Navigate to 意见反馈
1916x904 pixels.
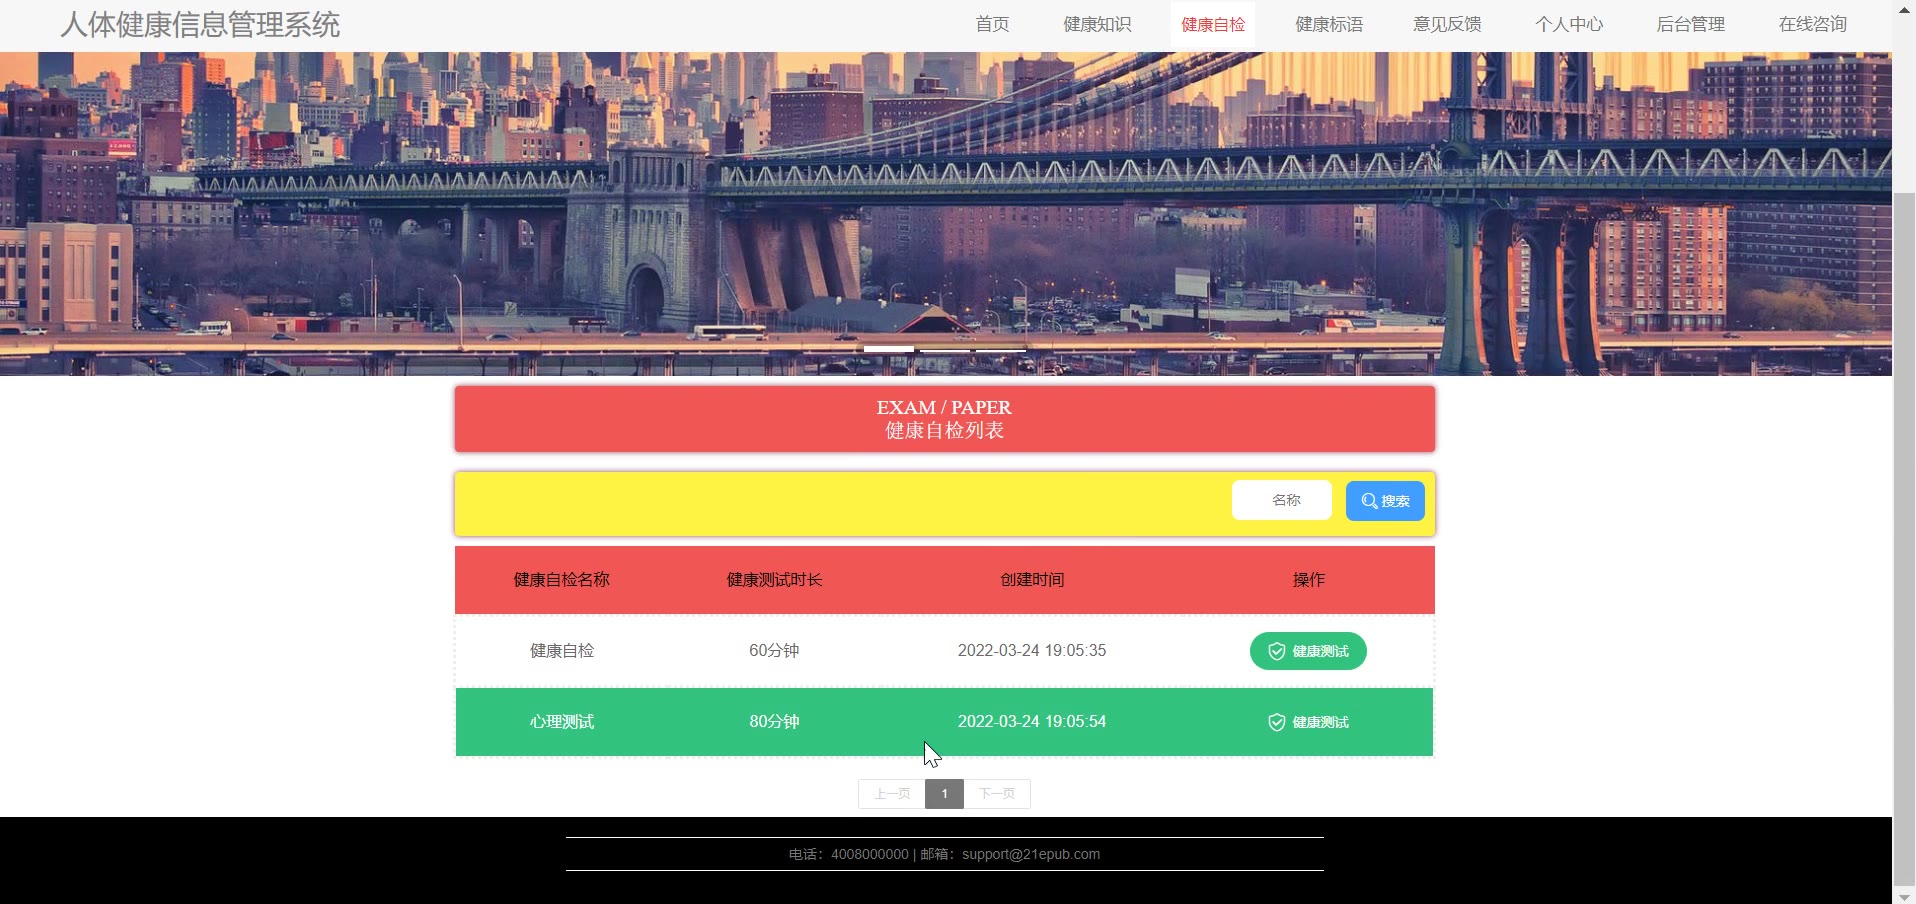click(1447, 24)
